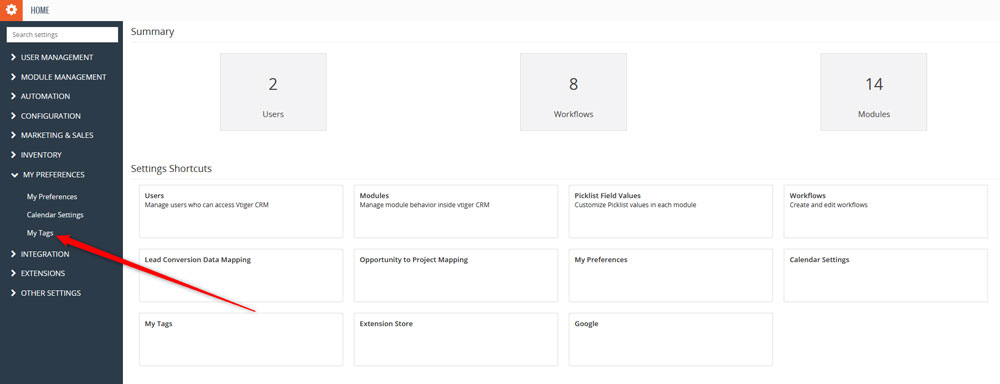This screenshot has height=384, width=1000.
Task: Open the Users settings shortcut card
Action: [241, 211]
